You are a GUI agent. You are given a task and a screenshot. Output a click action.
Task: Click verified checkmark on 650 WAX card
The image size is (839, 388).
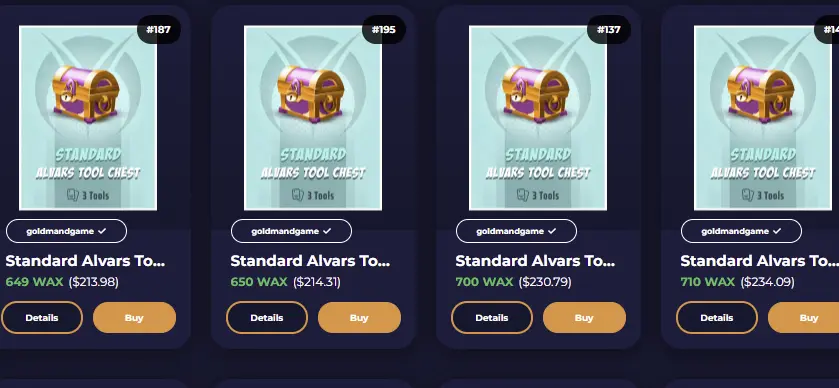[327, 231]
